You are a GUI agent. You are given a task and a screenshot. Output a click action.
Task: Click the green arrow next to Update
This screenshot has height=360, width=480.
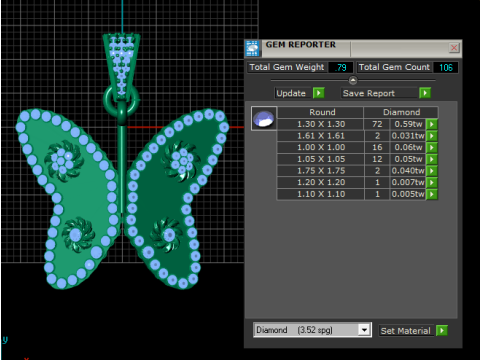click(319, 93)
